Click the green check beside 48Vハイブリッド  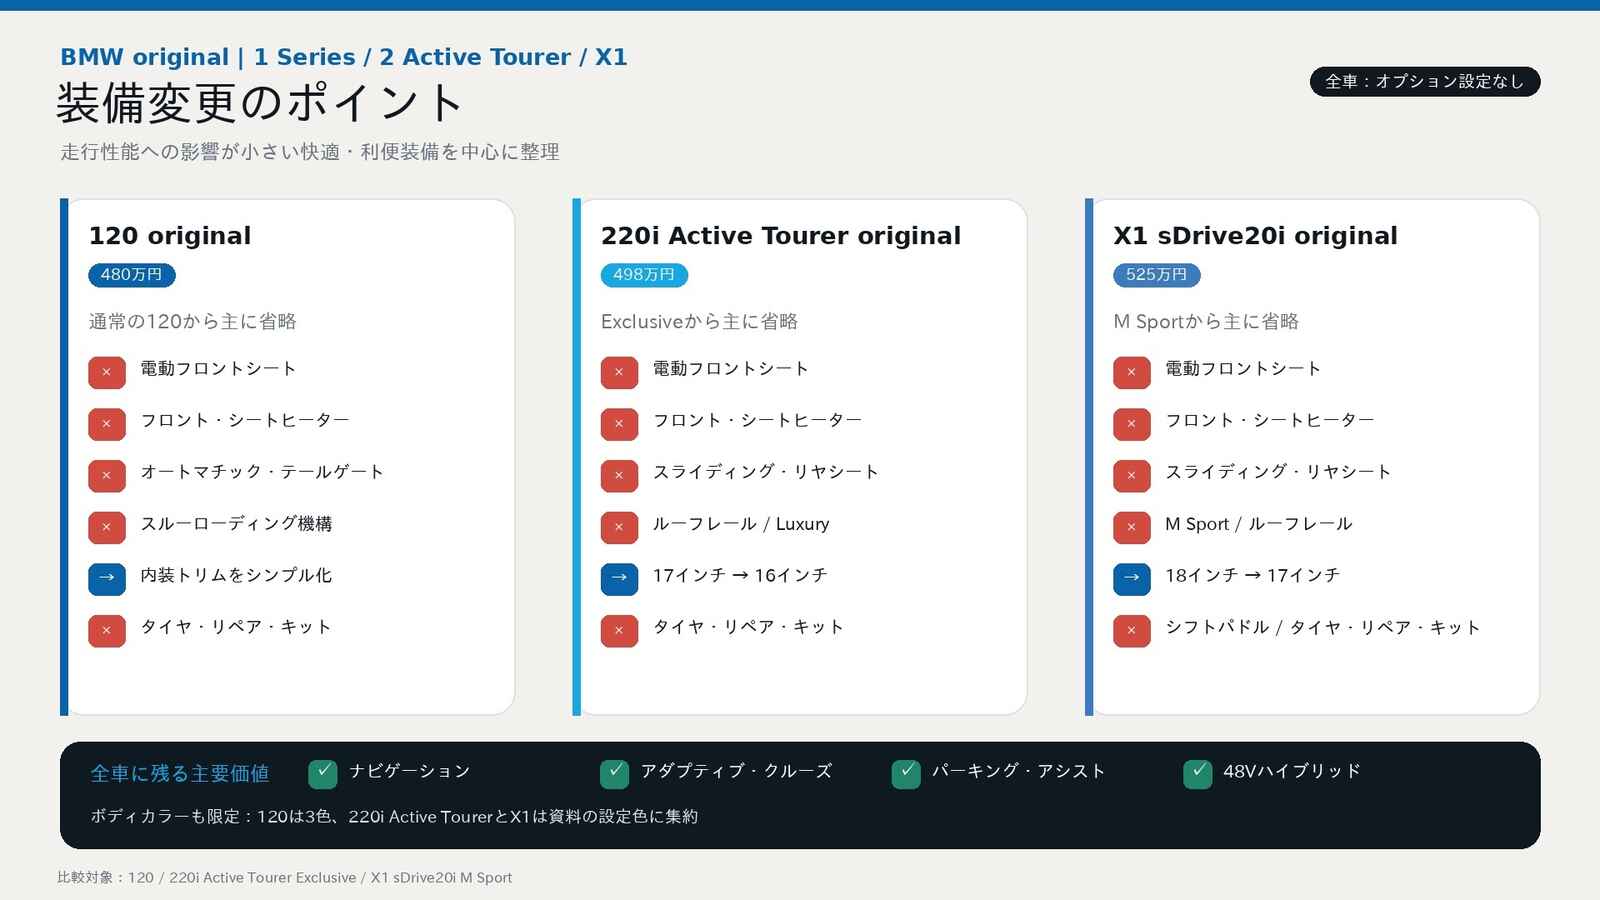coord(1198,773)
